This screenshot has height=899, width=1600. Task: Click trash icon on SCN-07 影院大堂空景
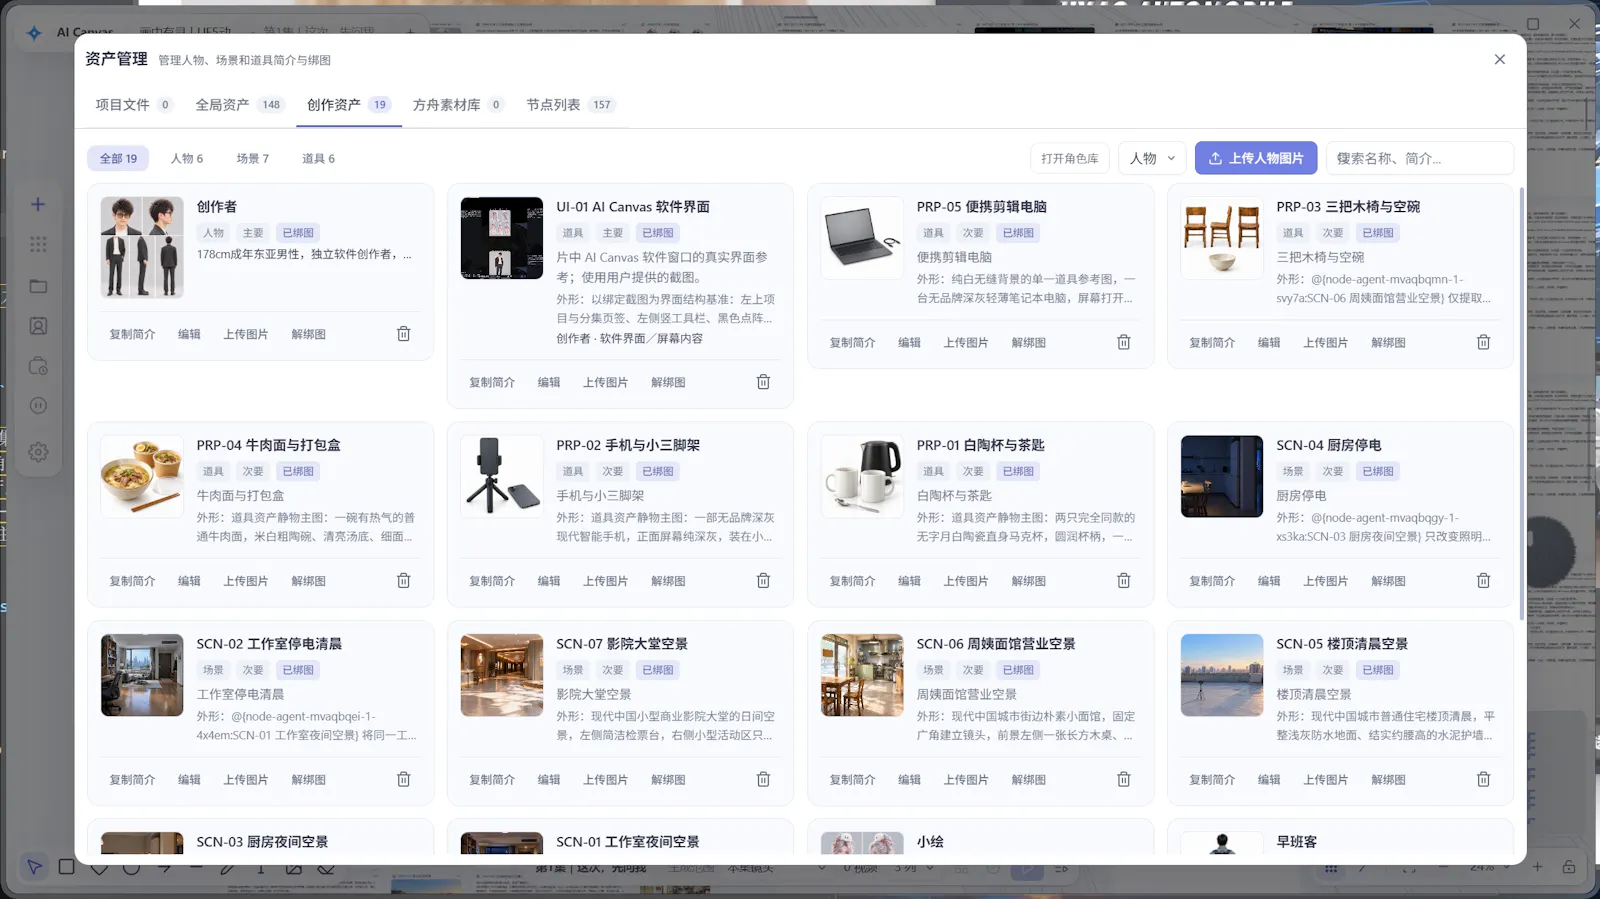(x=763, y=779)
